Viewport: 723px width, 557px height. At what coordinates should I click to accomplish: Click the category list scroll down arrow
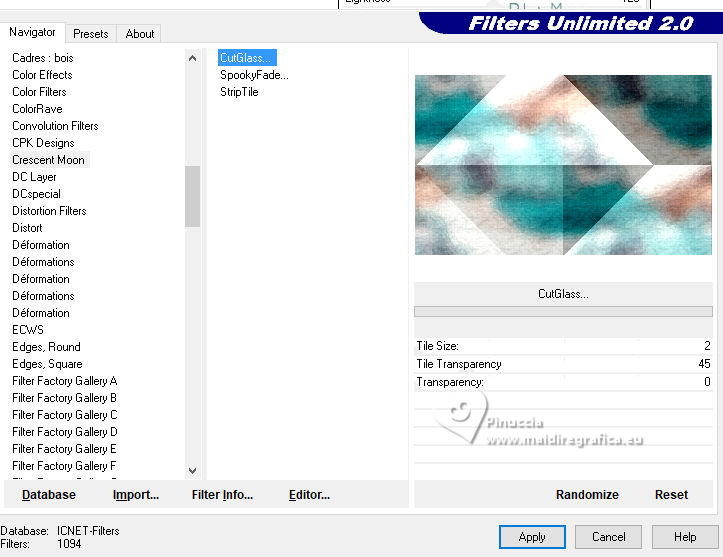click(x=193, y=470)
